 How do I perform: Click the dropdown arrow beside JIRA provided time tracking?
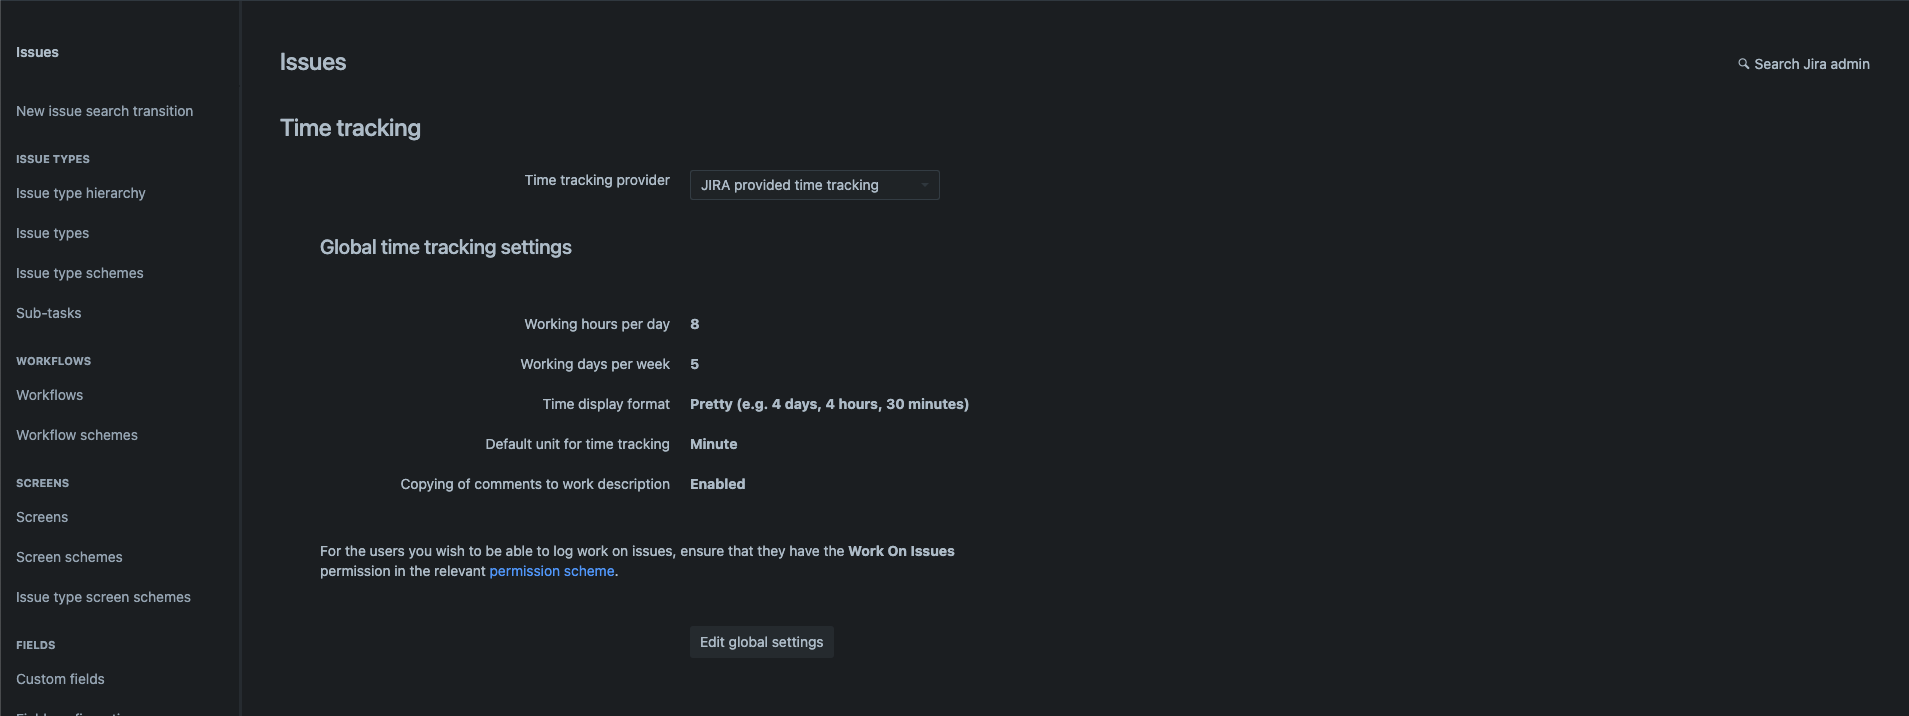pyautogui.click(x=924, y=185)
